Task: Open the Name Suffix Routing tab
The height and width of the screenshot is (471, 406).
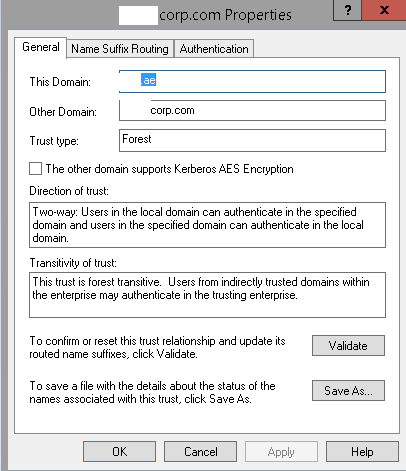Action: [x=120, y=49]
